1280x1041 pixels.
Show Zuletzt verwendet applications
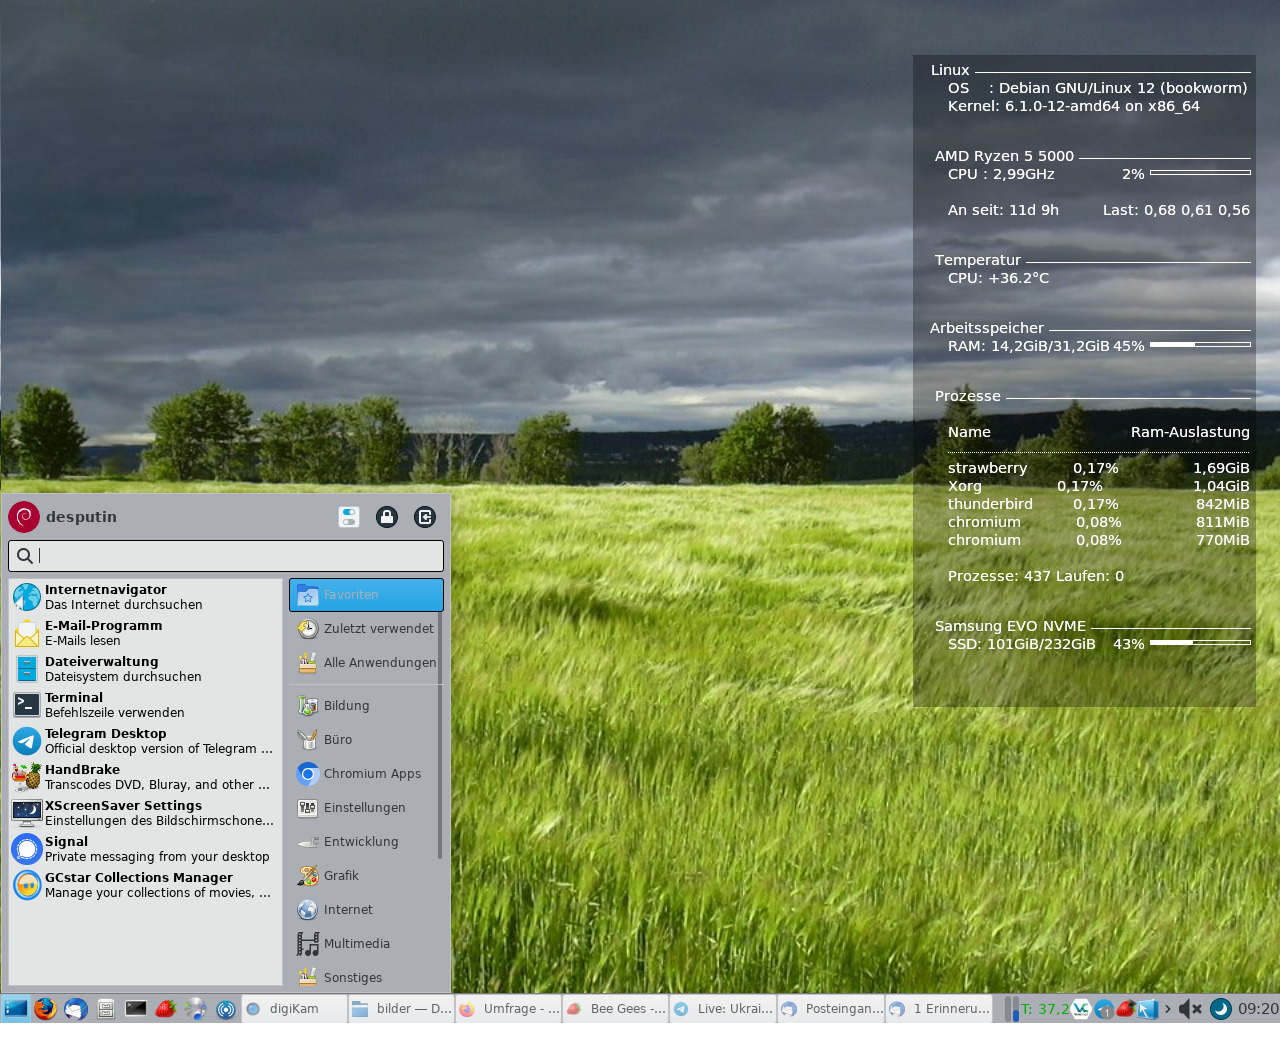pyautogui.click(x=366, y=629)
